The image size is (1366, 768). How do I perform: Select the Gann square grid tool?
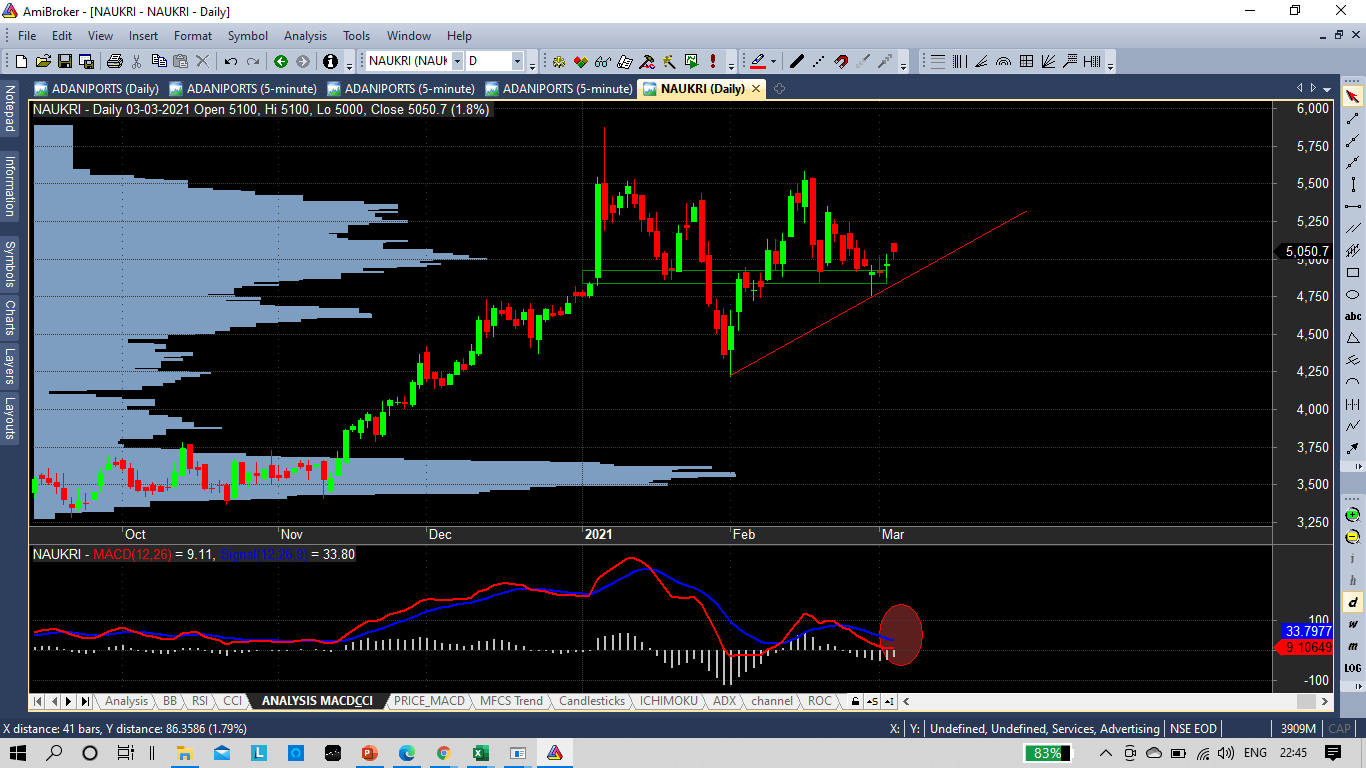pyautogui.click(x=1026, y=61)
